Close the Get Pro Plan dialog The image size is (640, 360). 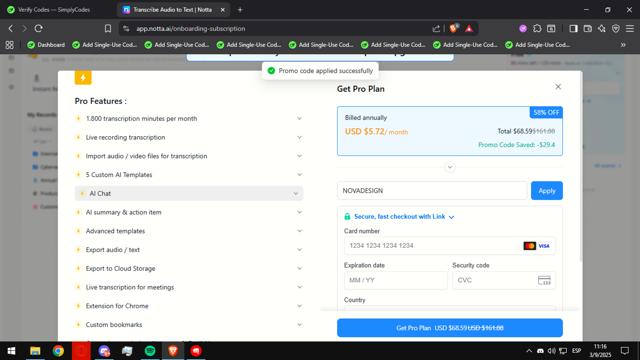(x=558, y=87)
